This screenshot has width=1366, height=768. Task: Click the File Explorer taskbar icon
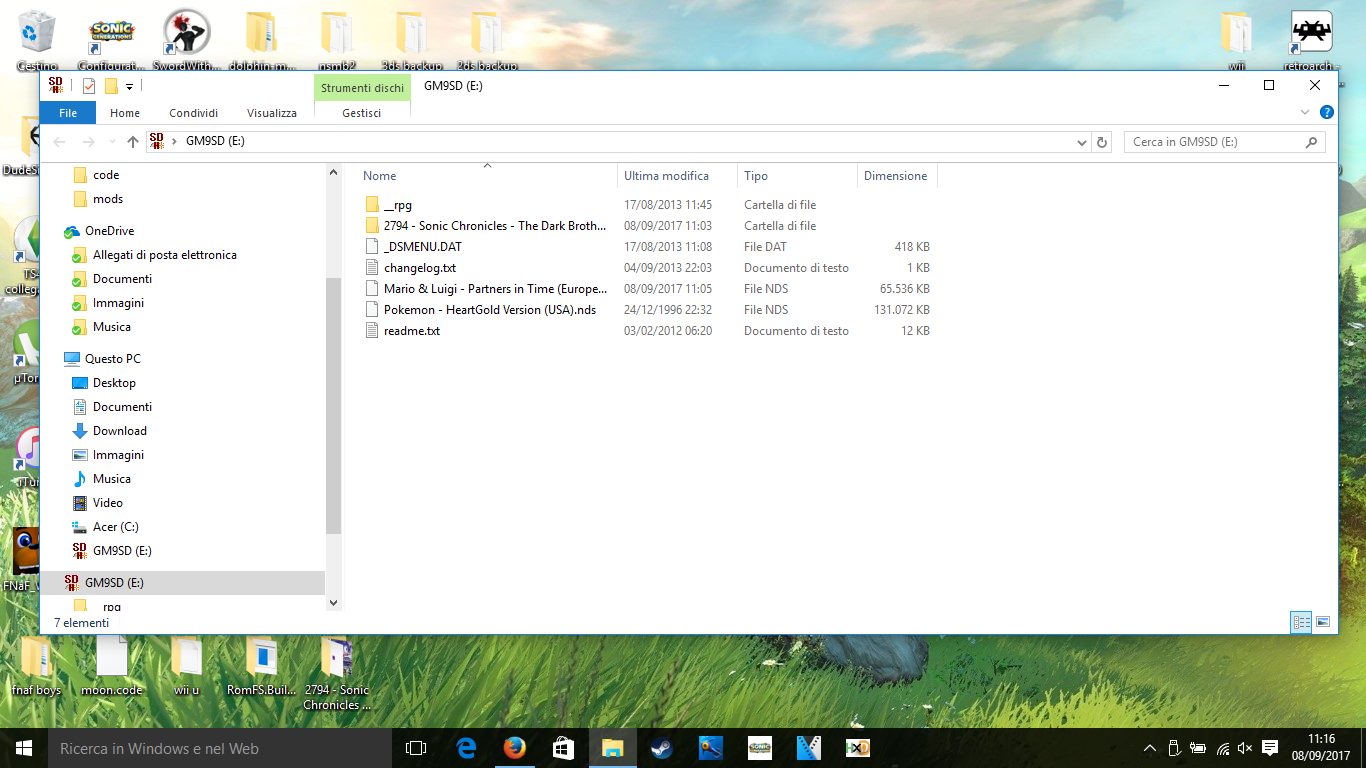pos(612,748)
